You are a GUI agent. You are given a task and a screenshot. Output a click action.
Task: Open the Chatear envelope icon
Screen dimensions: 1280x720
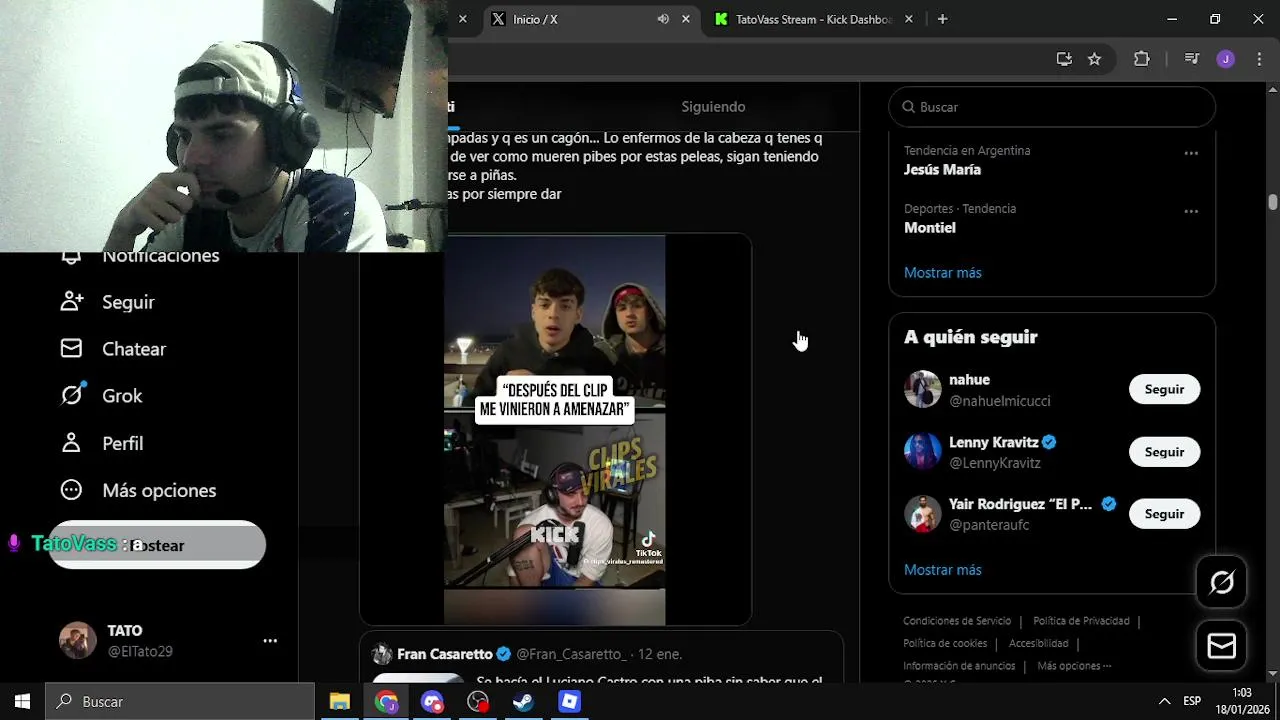pyautogui.click(x=71, y=348)
